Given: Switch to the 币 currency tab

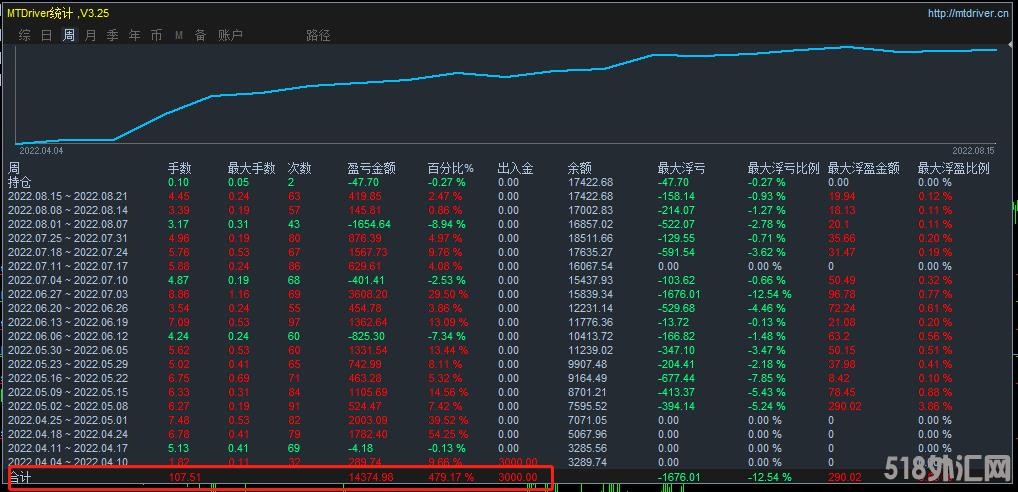Looking at the screenshot, I should 156,35.
